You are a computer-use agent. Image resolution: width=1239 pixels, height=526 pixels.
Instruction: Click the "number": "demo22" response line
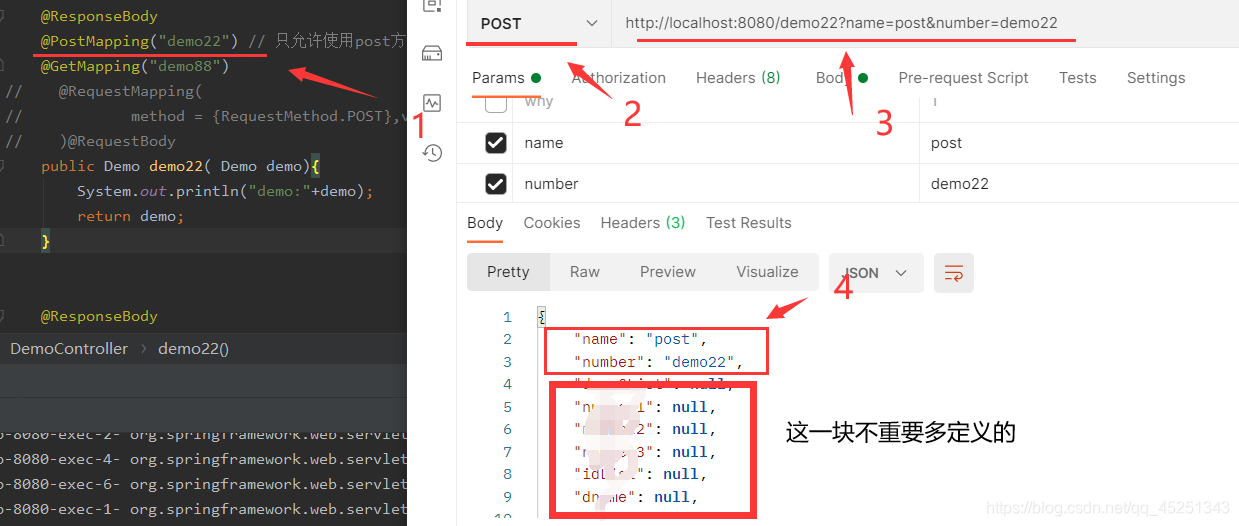point(659,362)
